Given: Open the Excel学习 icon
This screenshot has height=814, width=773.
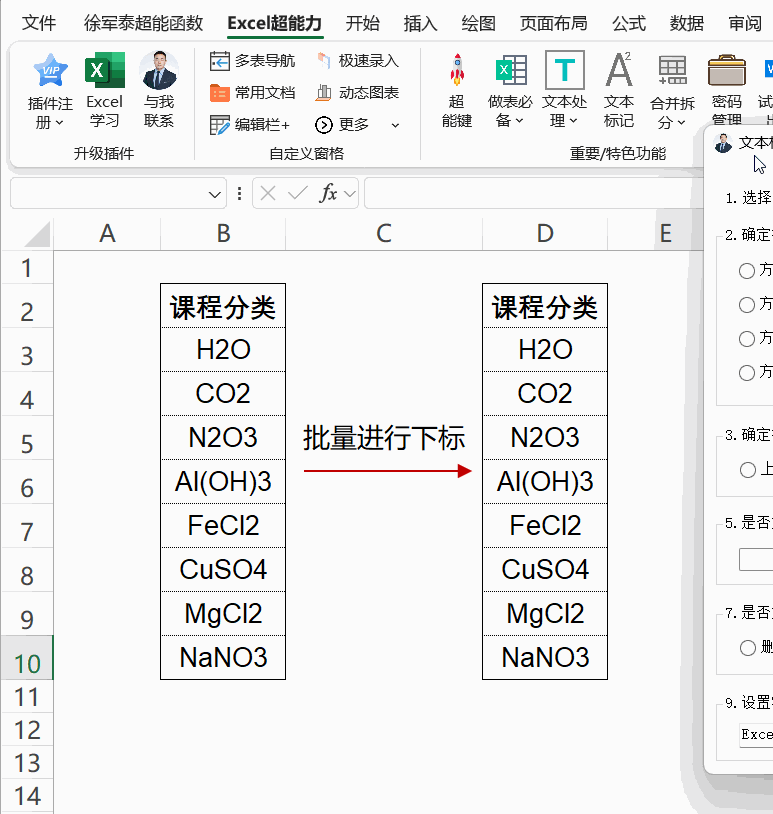Looking at the screenshot, I should coord(104,70).
